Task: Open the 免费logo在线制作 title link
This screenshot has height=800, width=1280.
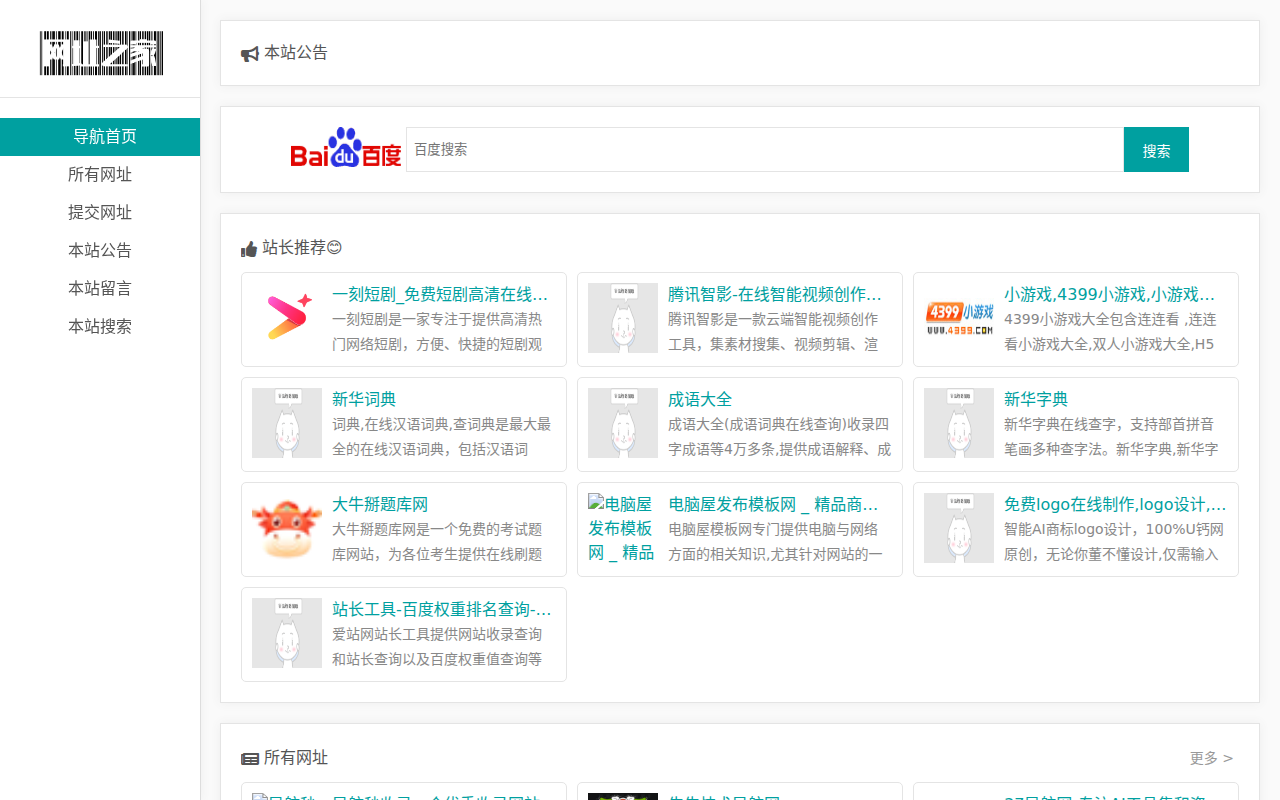Action: pyautogui.click(x=1116, y=505)
